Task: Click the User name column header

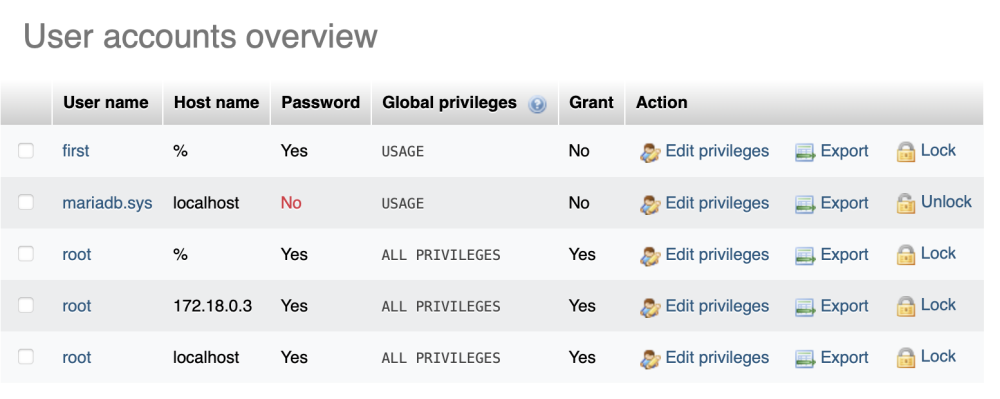Action: pos(106,103)
